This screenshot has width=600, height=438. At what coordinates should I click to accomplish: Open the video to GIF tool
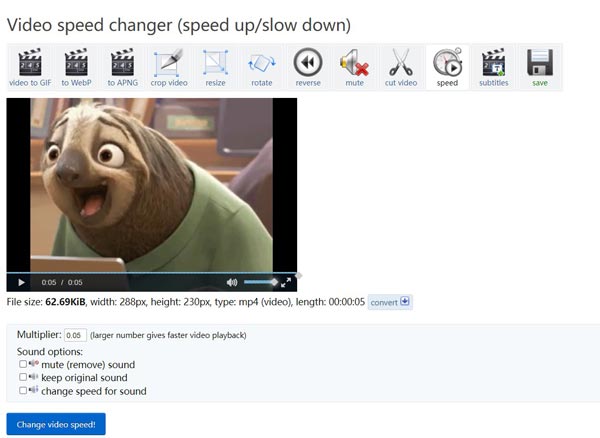click(30, 67)
